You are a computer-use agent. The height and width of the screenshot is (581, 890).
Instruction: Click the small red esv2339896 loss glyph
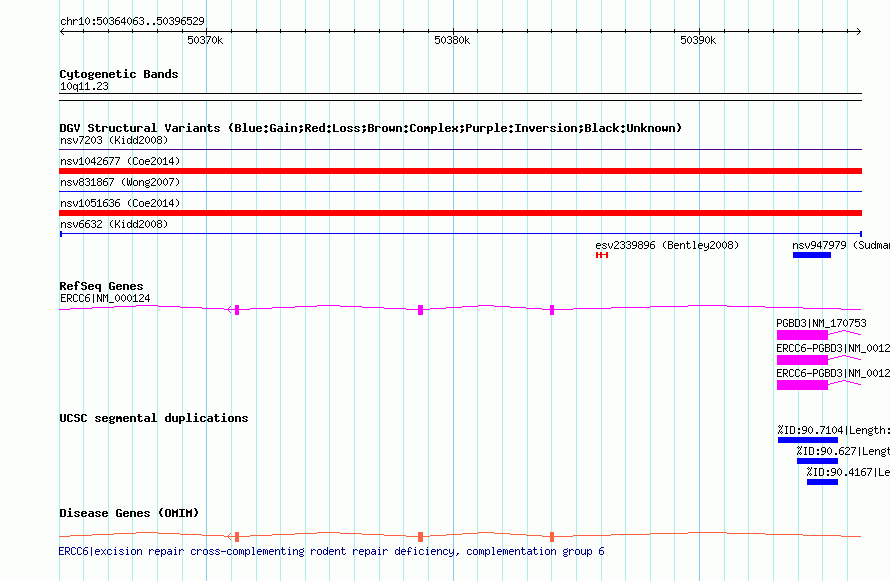coord(602,255)
